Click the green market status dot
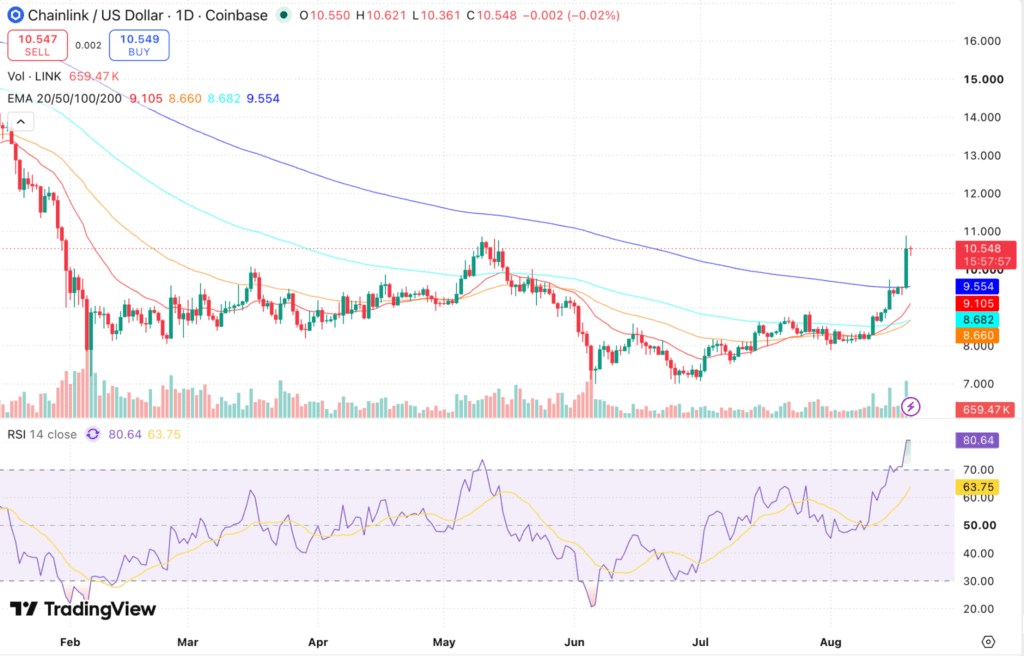Screen dimensions: 1024x656 click(x=283, y=14)
